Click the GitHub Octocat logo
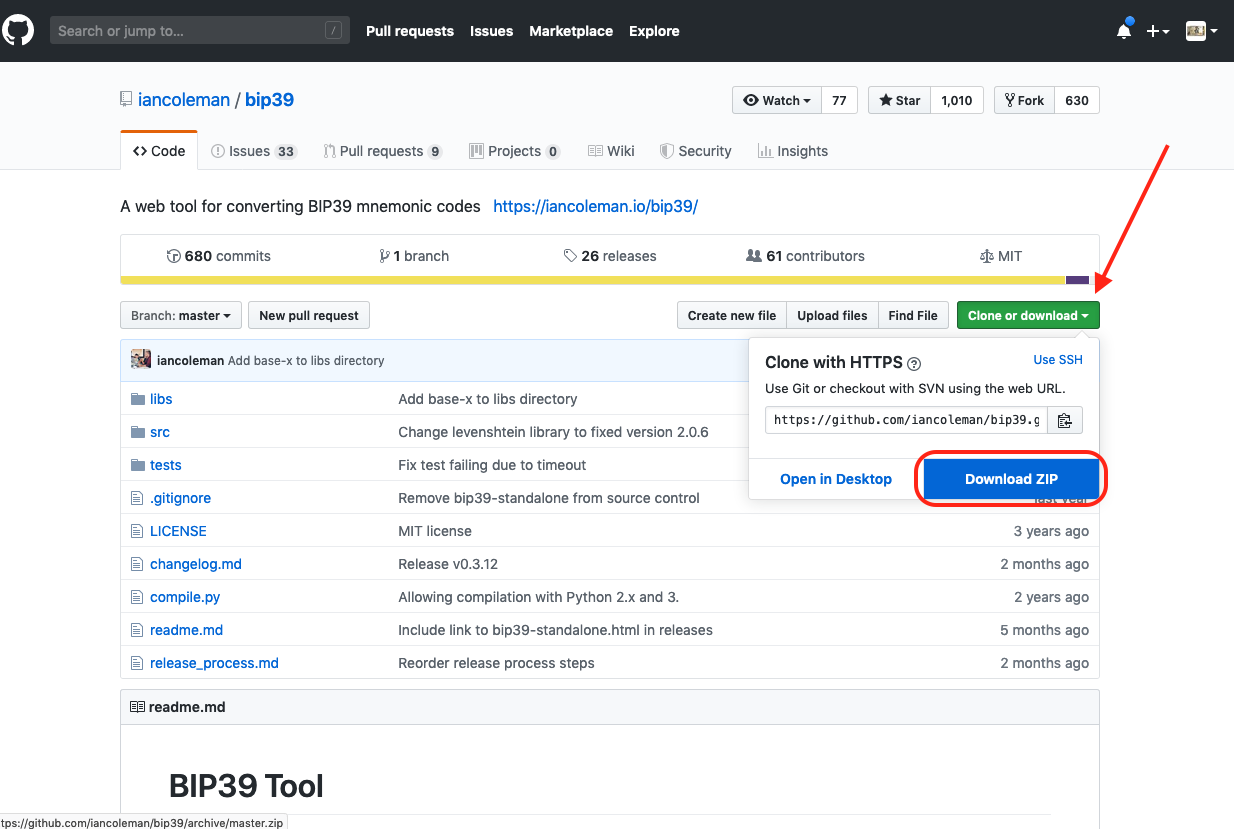Image resolution: width=1234 pixels, height=829 pixels. pyautogui.click(x=18, y=31)
